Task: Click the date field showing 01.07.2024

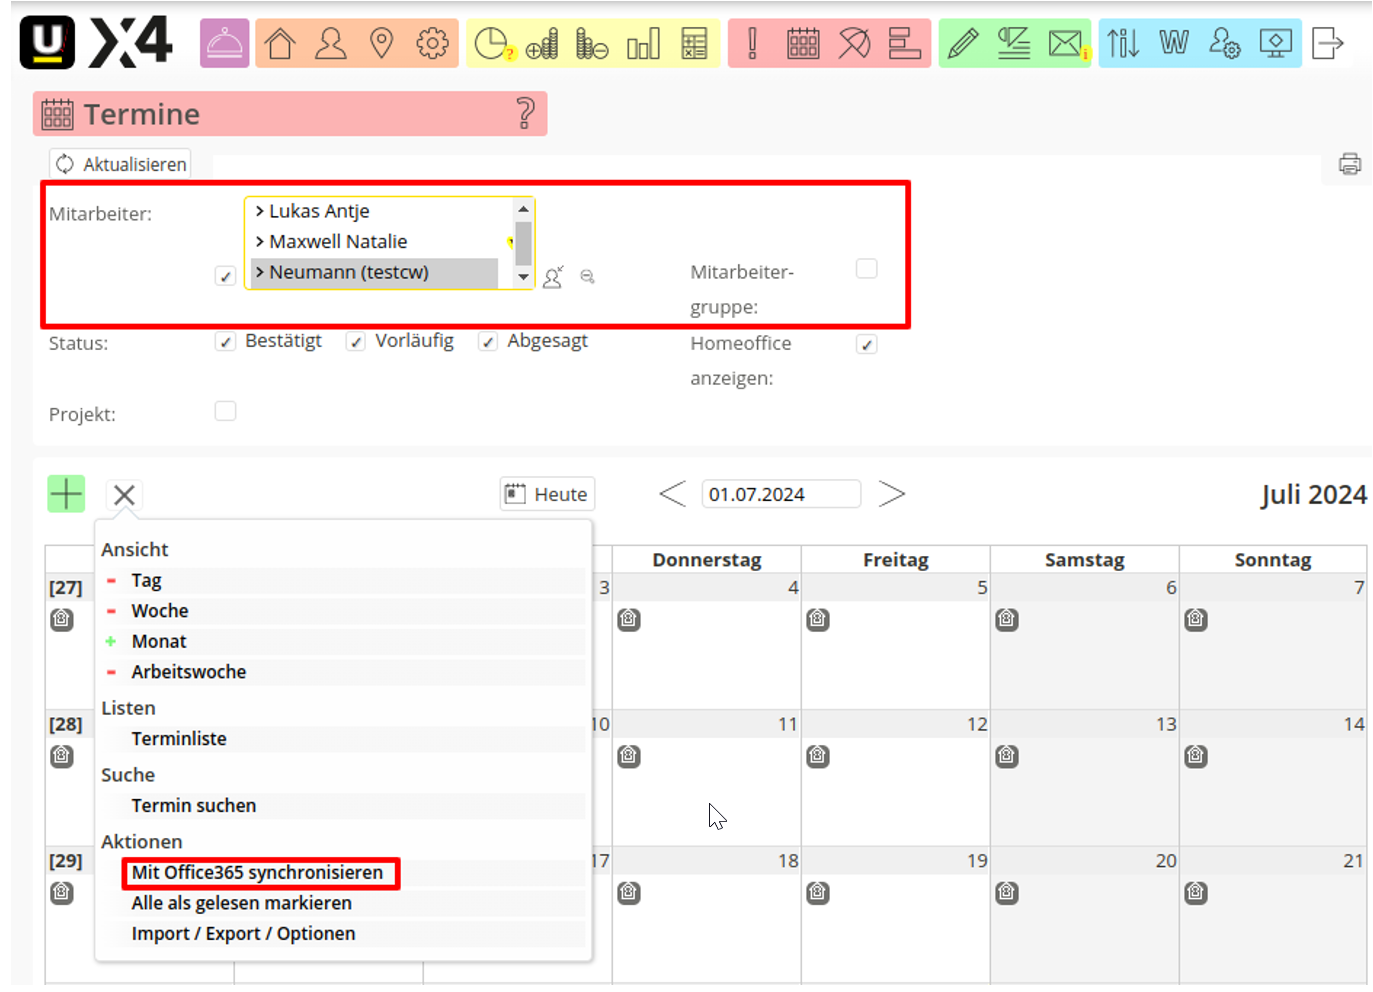Action: pyautogui.click(x=780, y=494)
